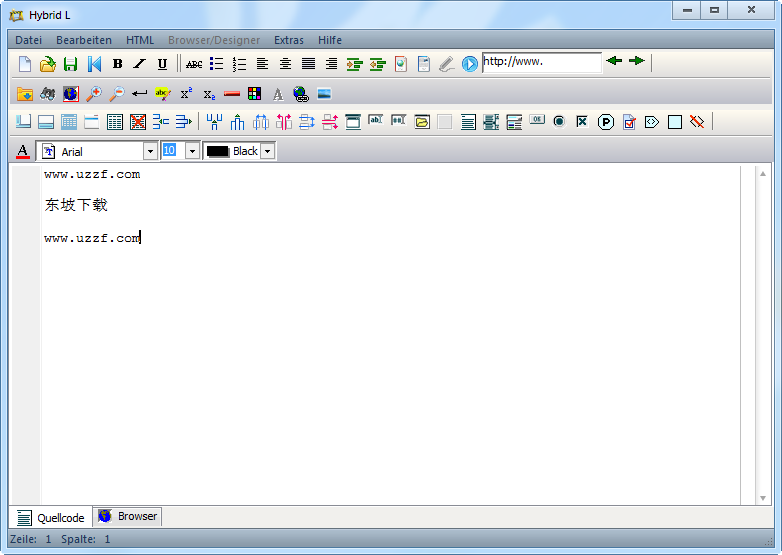Image resolution: width=782 pixels, height=555 pixels.
Task: Create a new document with the blank page icon
Action: [x=24, y=64]
